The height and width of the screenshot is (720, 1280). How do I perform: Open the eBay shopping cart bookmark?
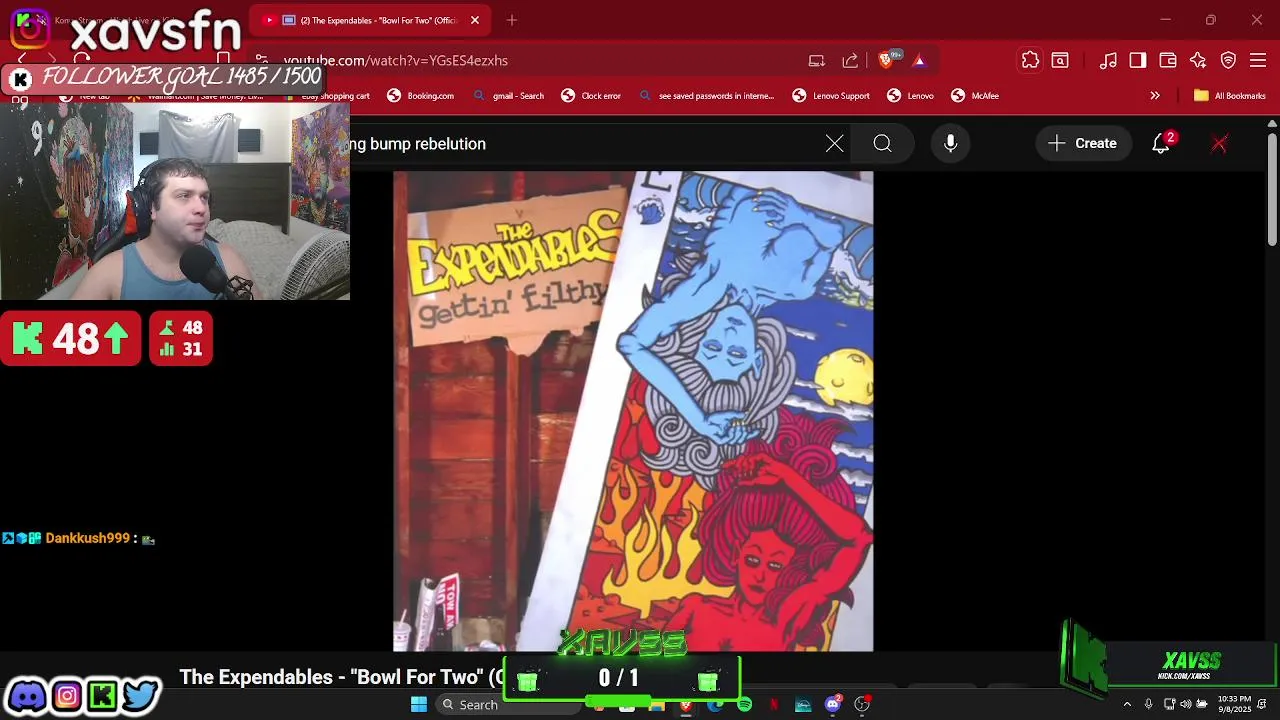pos(326,96)
